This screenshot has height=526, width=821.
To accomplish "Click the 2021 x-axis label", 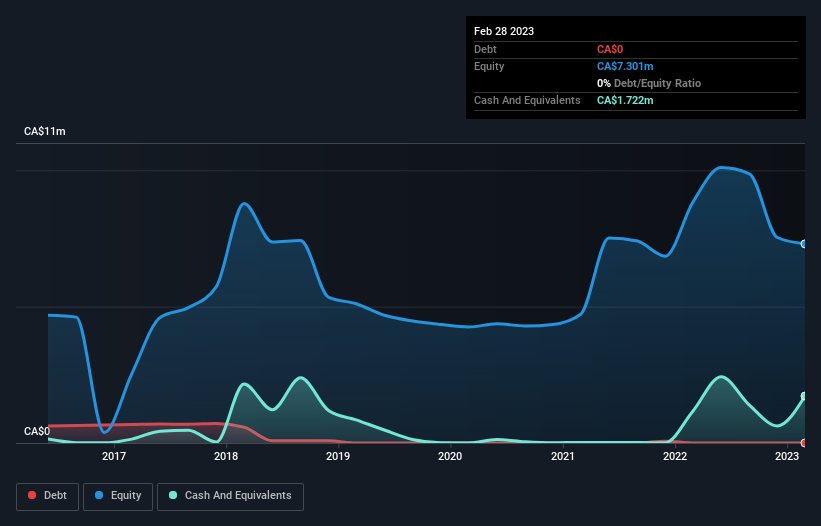I will (562, 456).
